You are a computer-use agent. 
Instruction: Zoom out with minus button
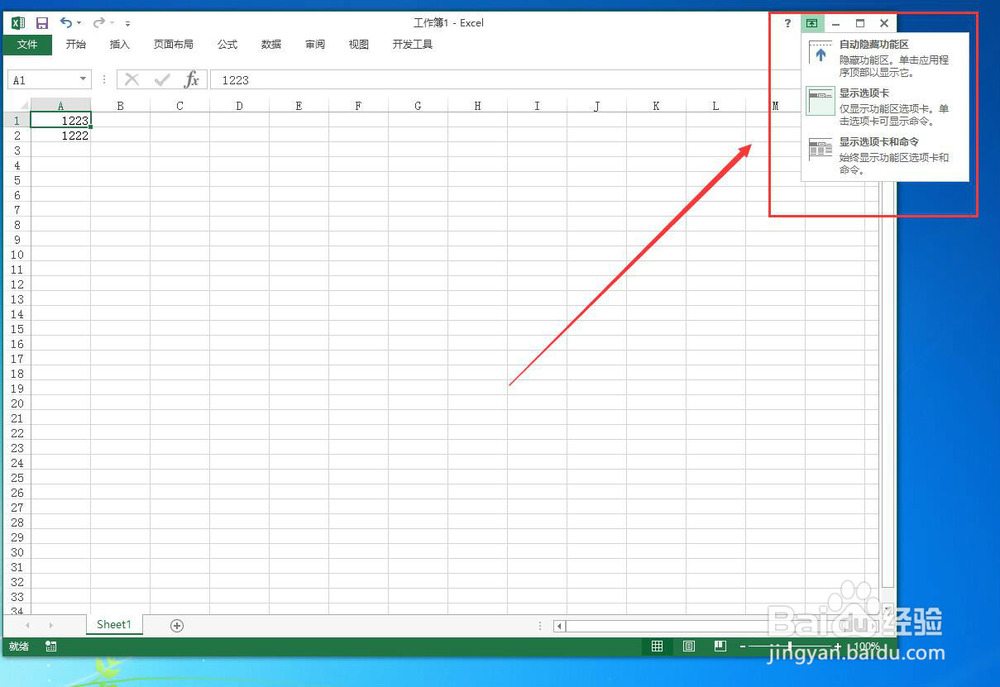coord(743,646)
